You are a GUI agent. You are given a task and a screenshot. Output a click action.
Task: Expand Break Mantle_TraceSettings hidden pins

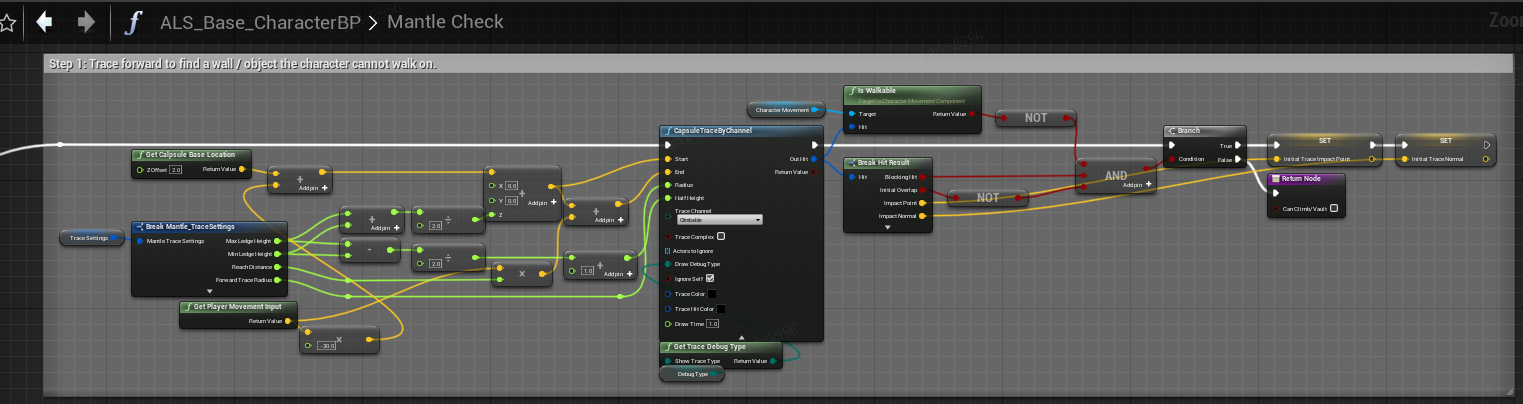tap(209, 290)
